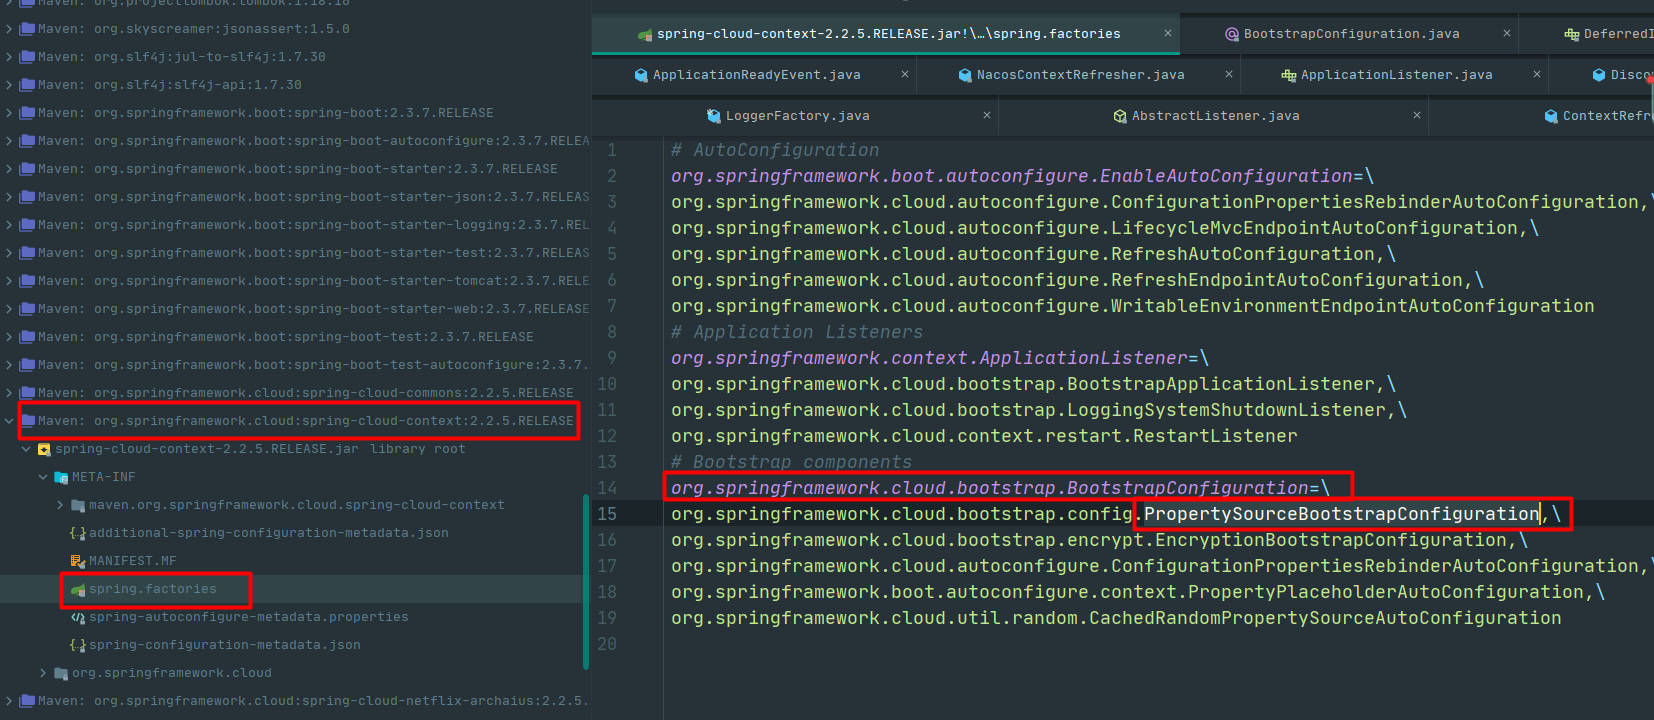Click library icon of spring-boot:2.3.7.RELEASE
This screenshot has height=720, width=1654.
tap(28, 113)
